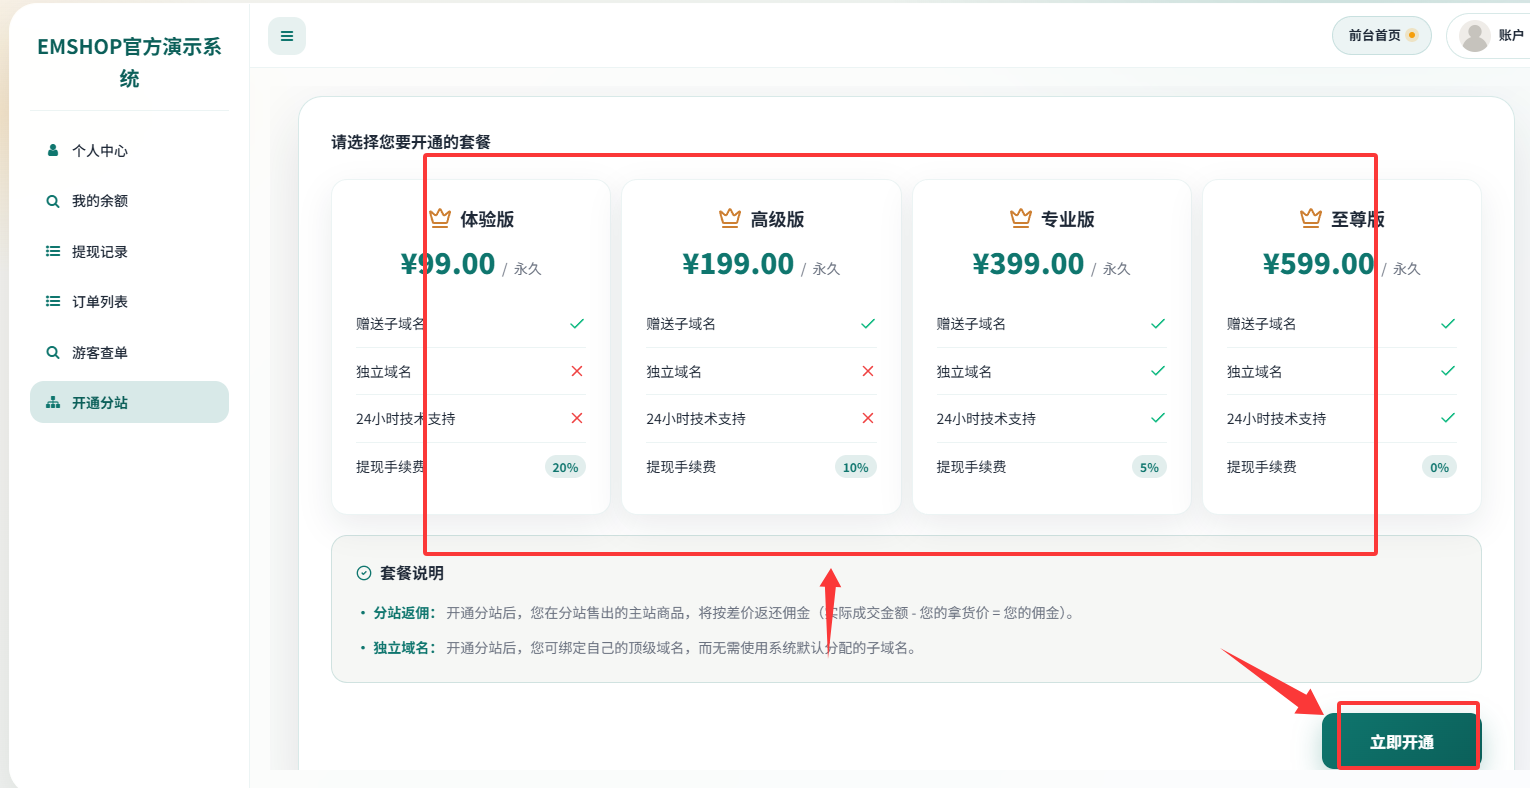1530x788 pixels.
Task: Select the 个人中心 person icon in sidebar
Action: pyautogui.click(x=52, y=150)
